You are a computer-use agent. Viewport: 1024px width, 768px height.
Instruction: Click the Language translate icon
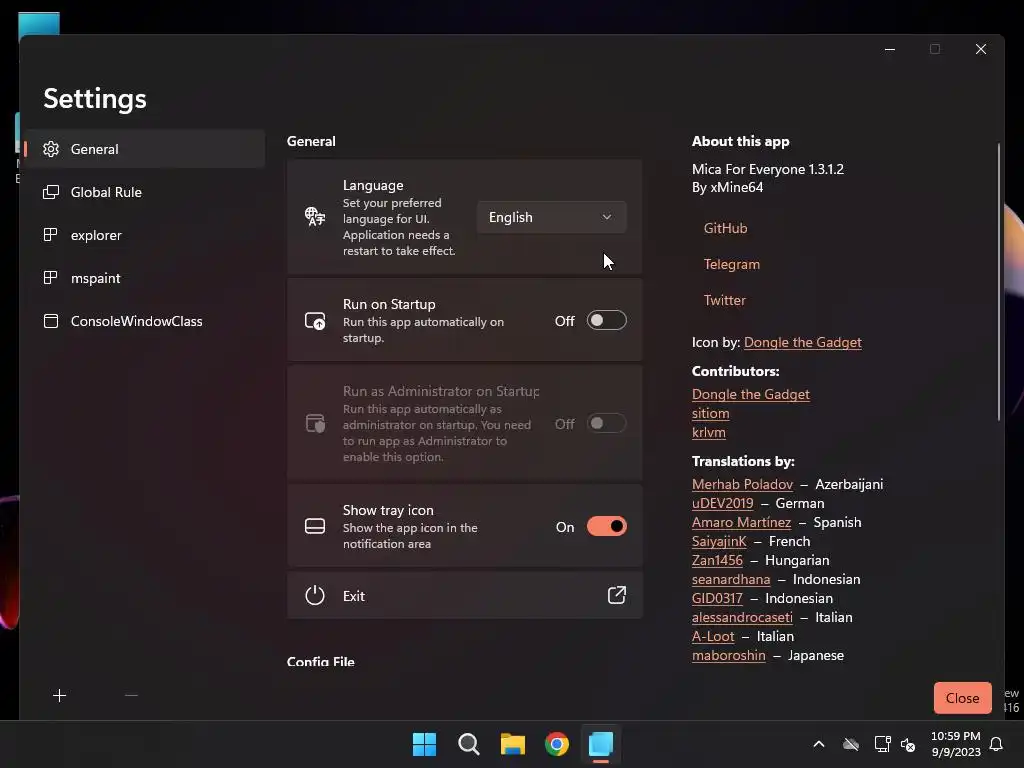click(315, 216)
